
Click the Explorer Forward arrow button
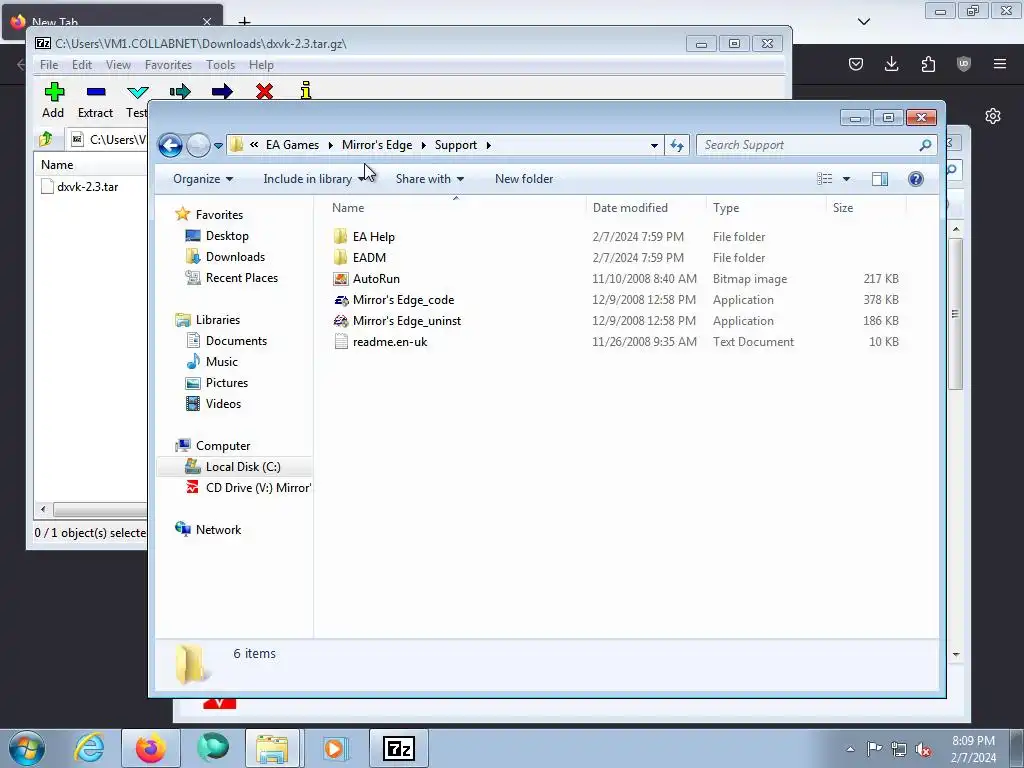pos(198,145)
